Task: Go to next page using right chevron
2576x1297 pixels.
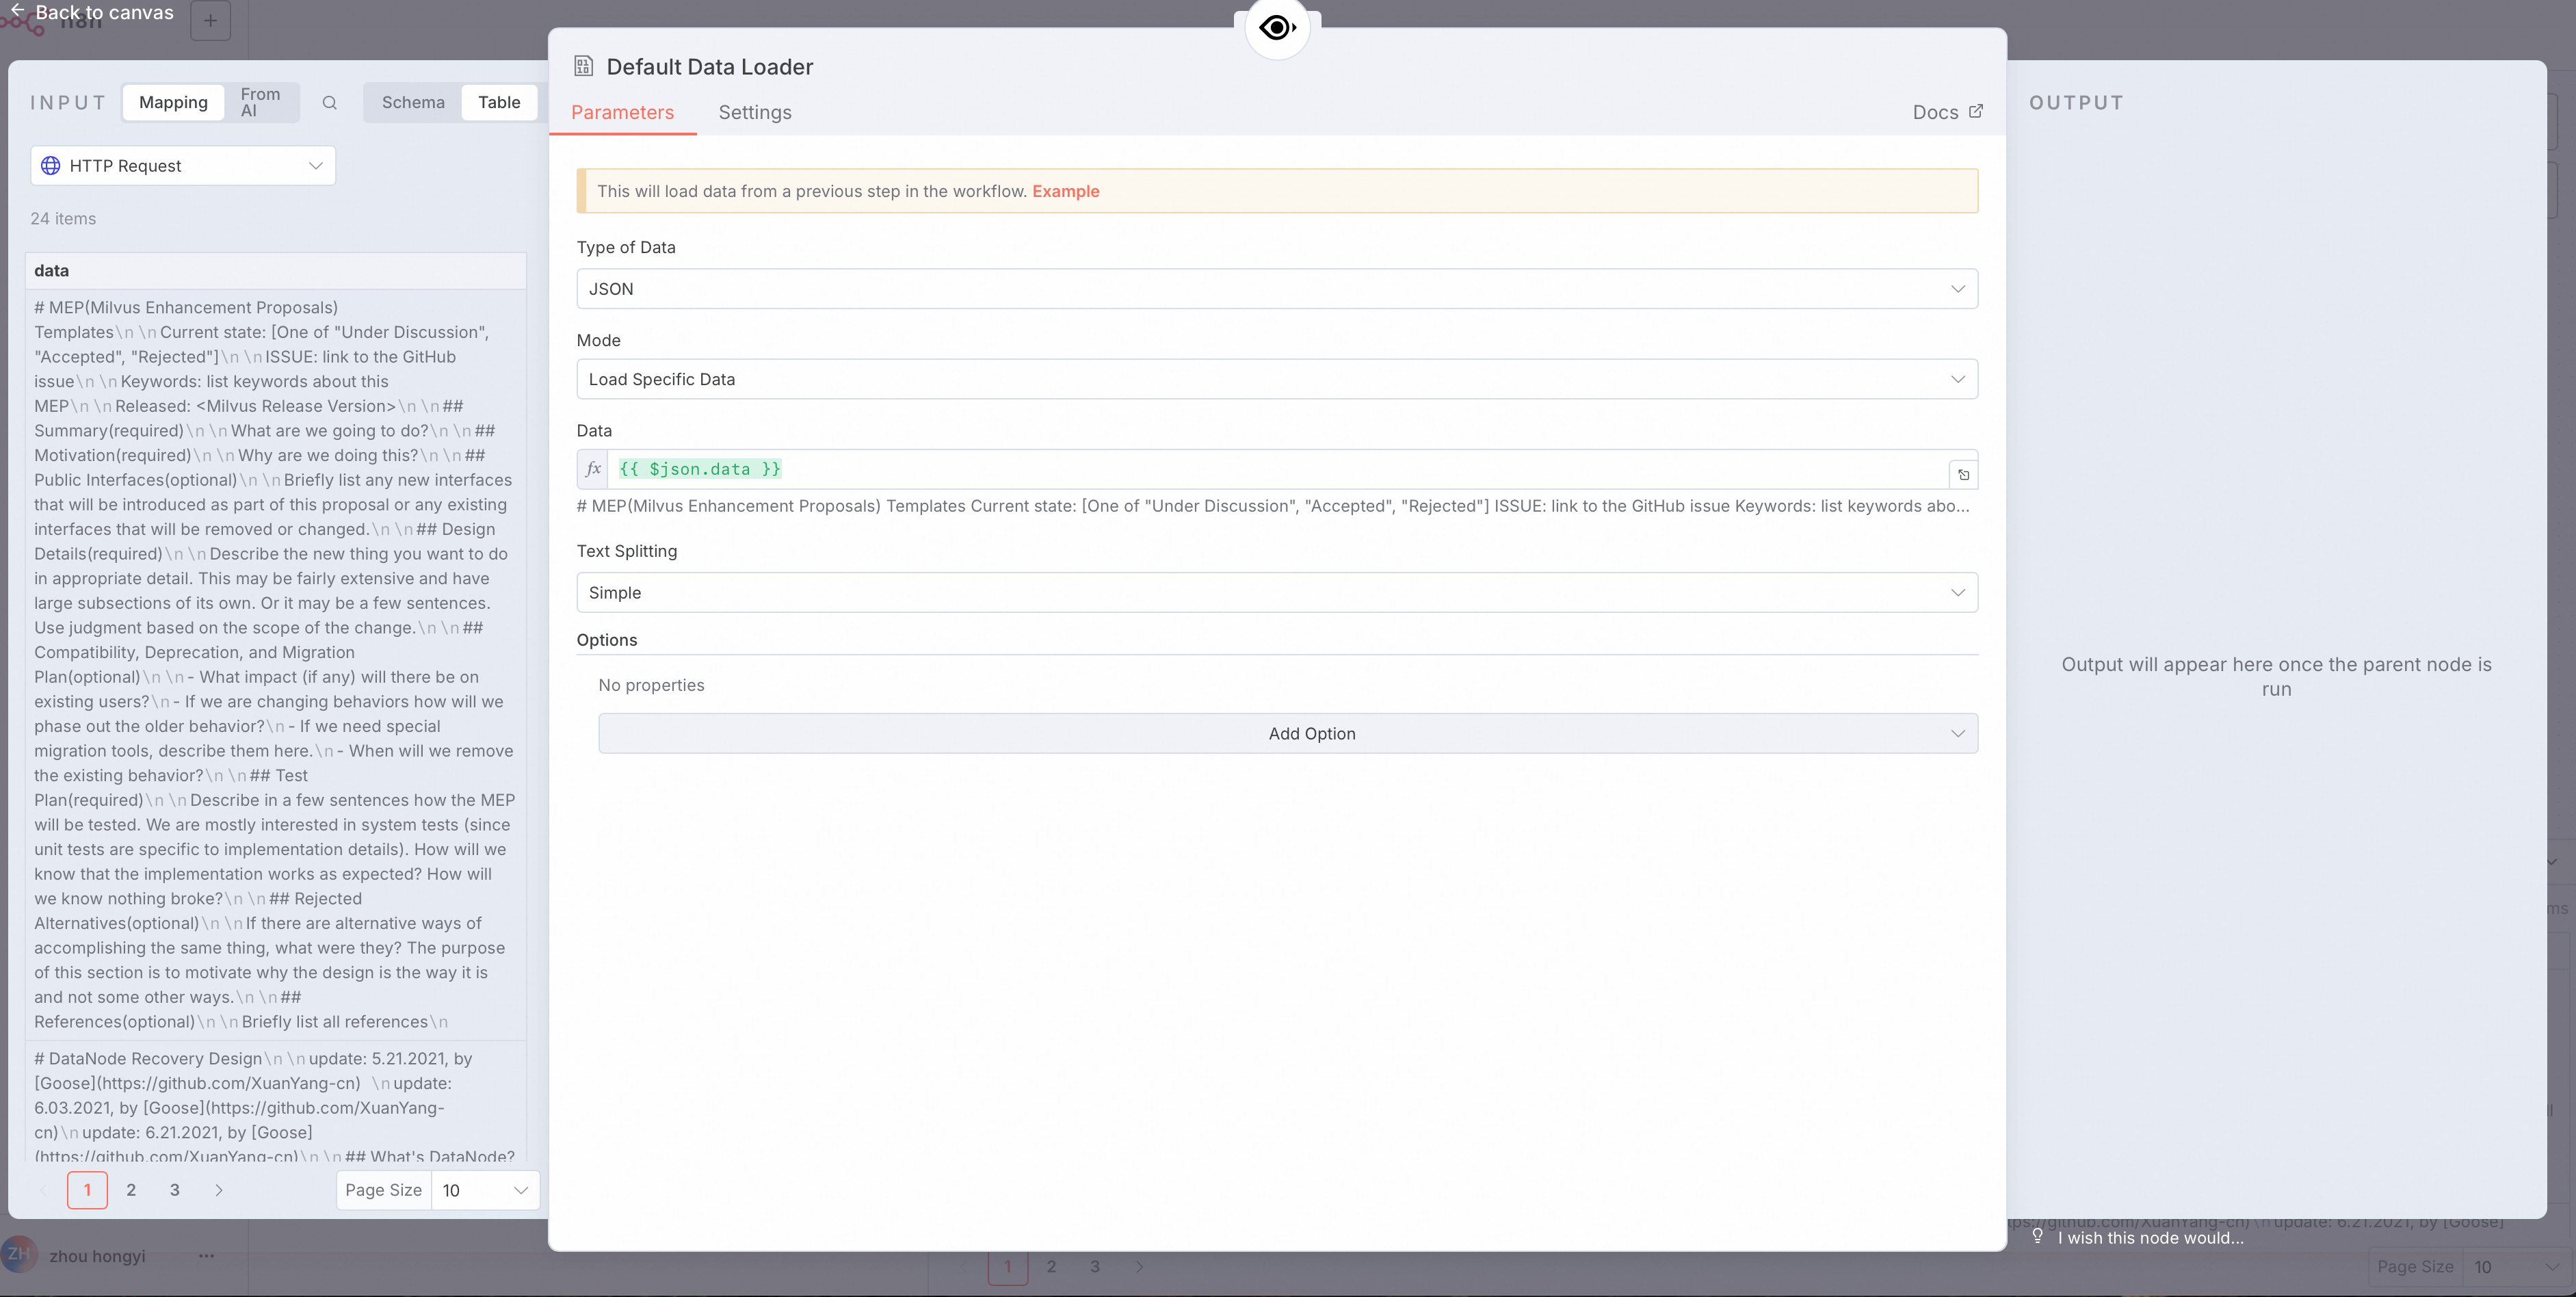Action: 219,1190
